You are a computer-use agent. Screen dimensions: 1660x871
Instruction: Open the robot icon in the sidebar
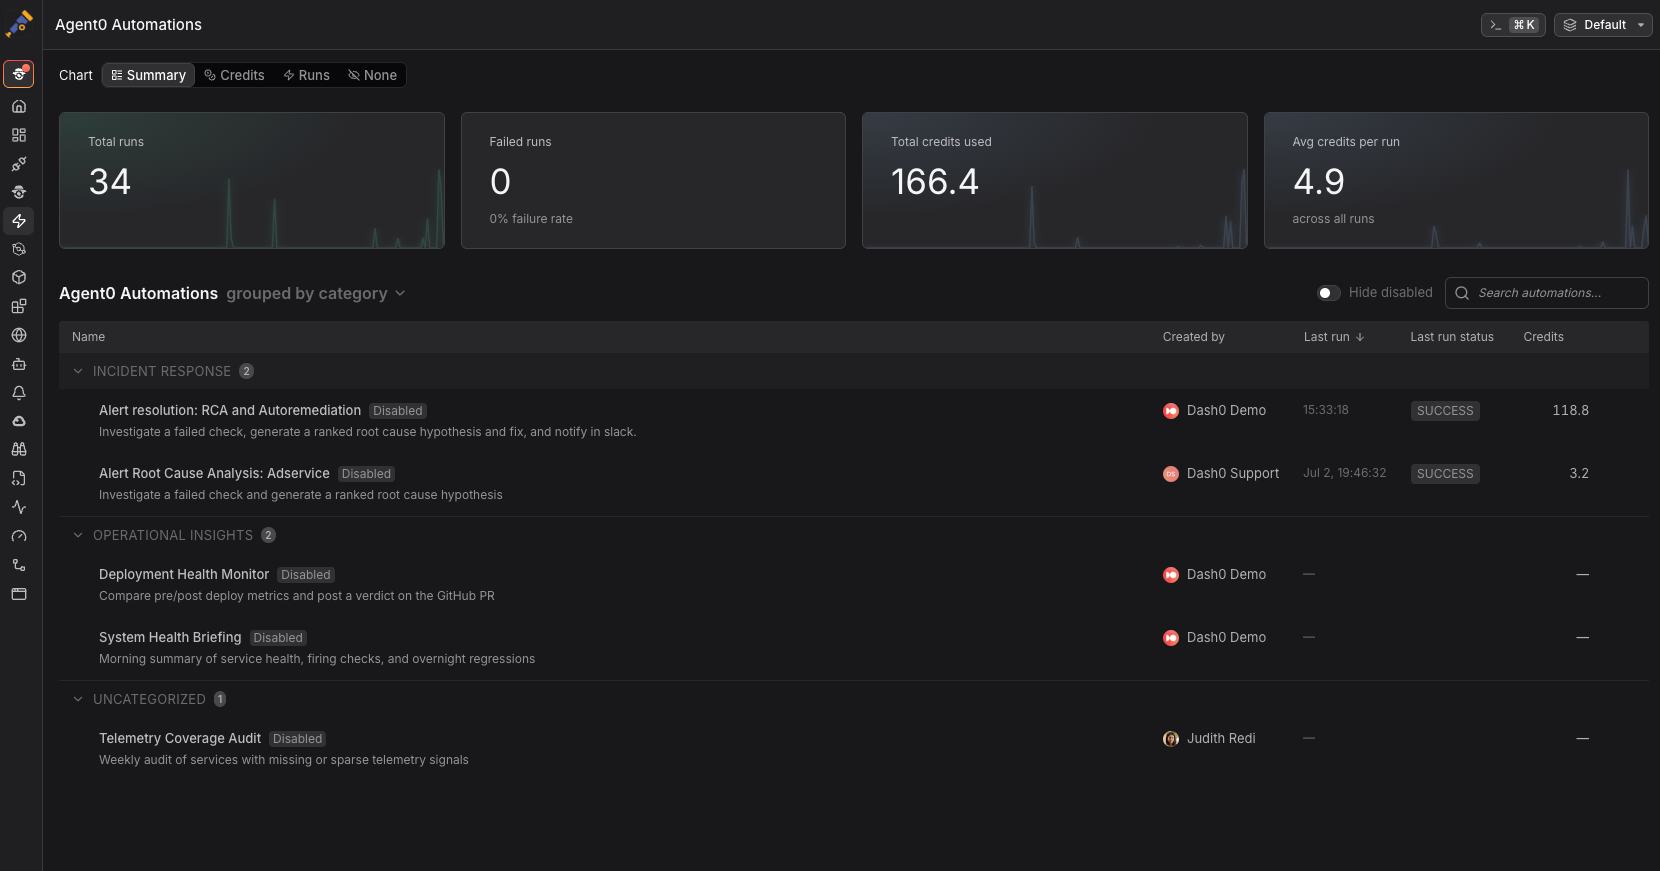coord(19,364)
